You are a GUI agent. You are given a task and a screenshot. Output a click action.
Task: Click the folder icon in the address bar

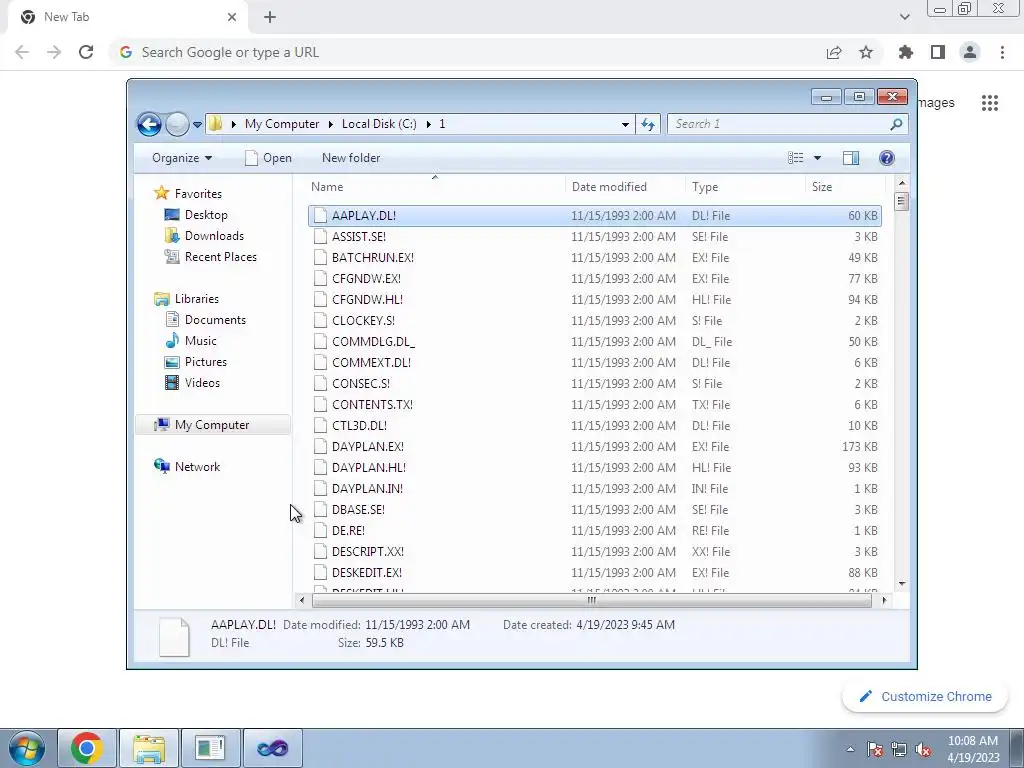(216, 123)
